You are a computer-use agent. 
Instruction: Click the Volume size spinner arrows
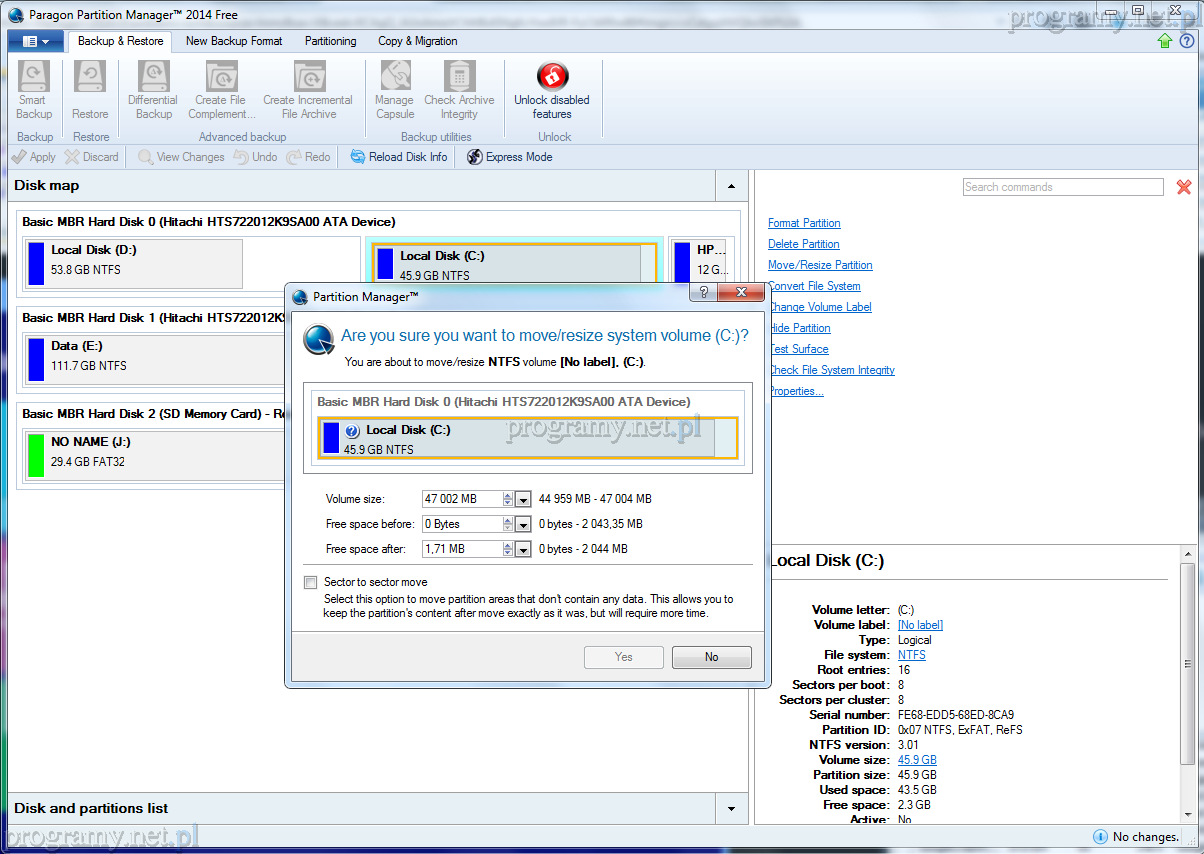[x=508, y=499]
